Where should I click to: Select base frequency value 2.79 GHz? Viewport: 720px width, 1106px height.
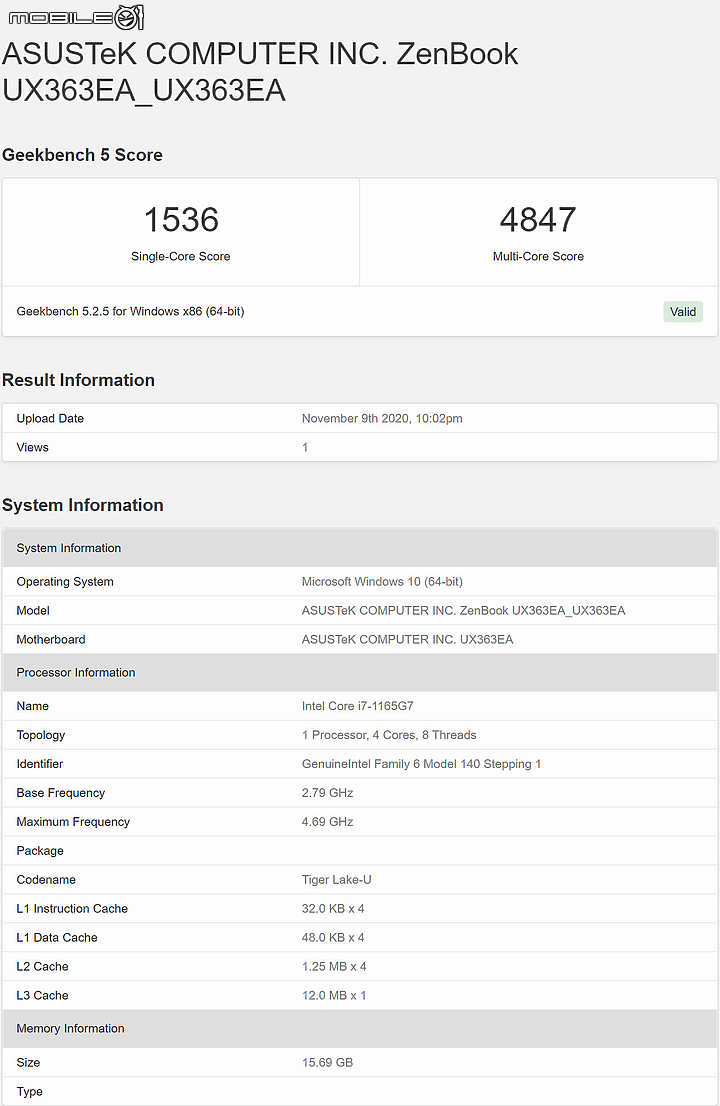(x=327, y=793)
